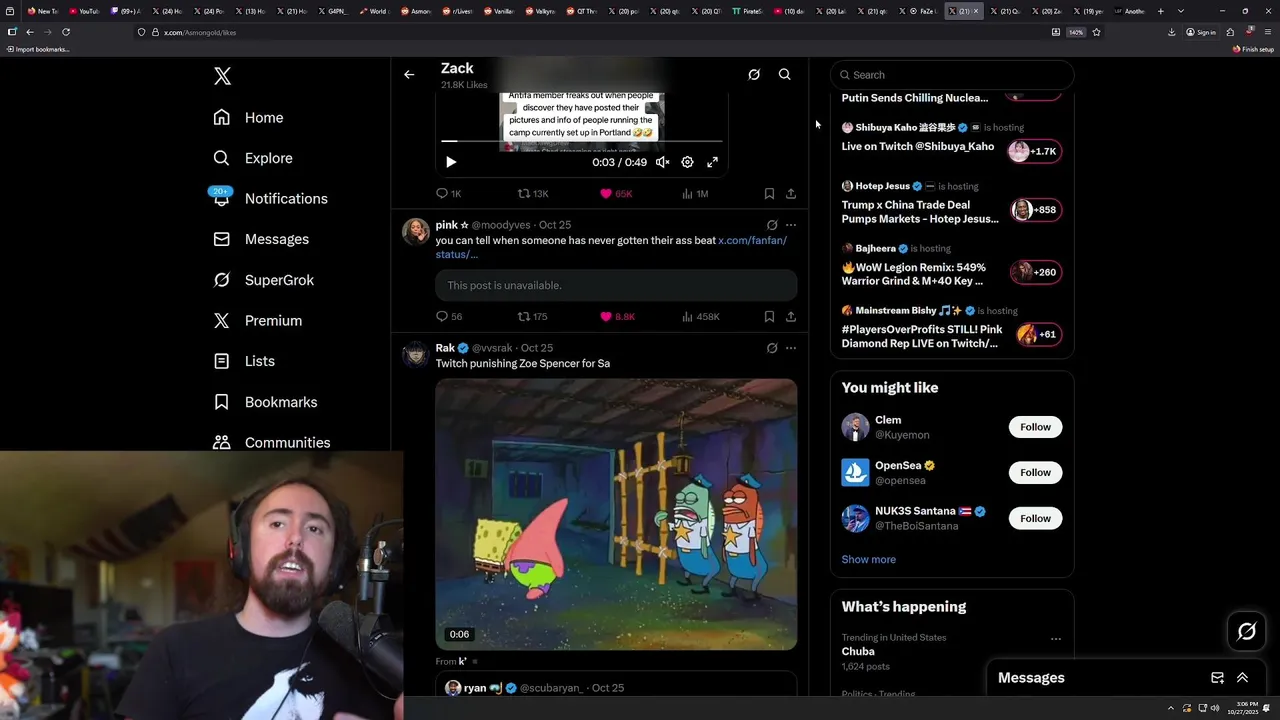Open the Explore page
Image resolution: width=1280 pixels, height=720 pixels.
253,158
